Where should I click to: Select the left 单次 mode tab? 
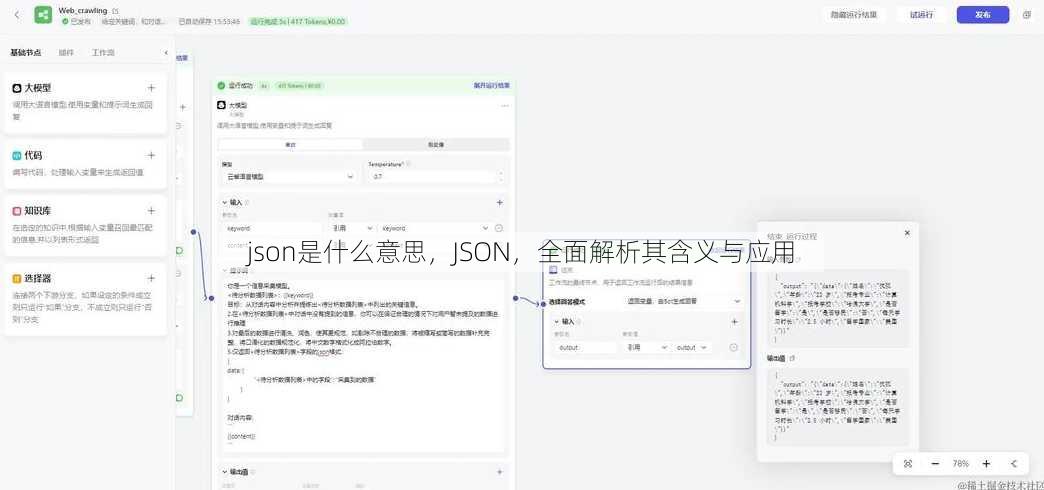pyautogui.click(x=290, y=144)
